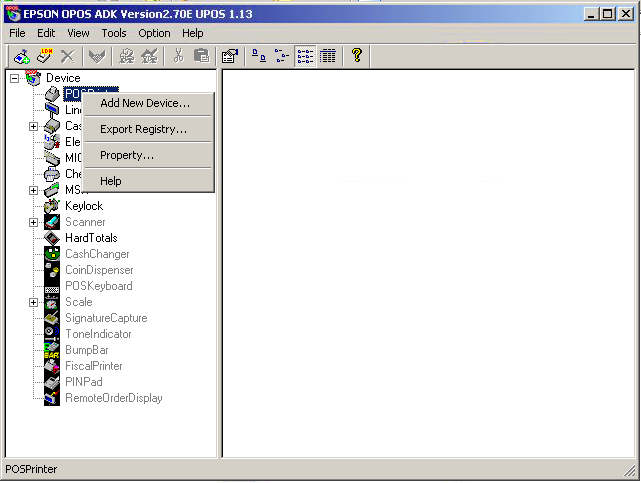Click the Keylock device icon
The width and height of the screenshot is (641, 483).
coord(52,206)
